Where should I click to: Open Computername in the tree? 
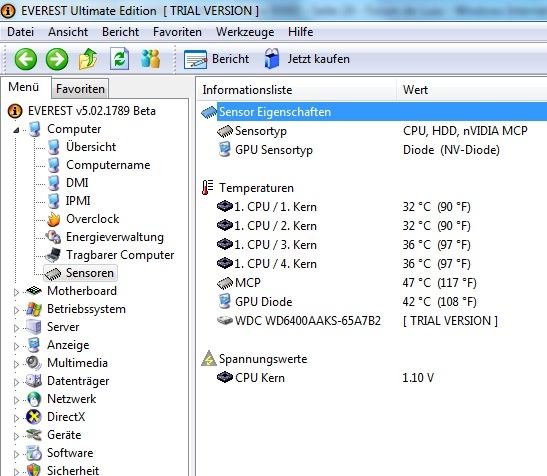point(108,165)
